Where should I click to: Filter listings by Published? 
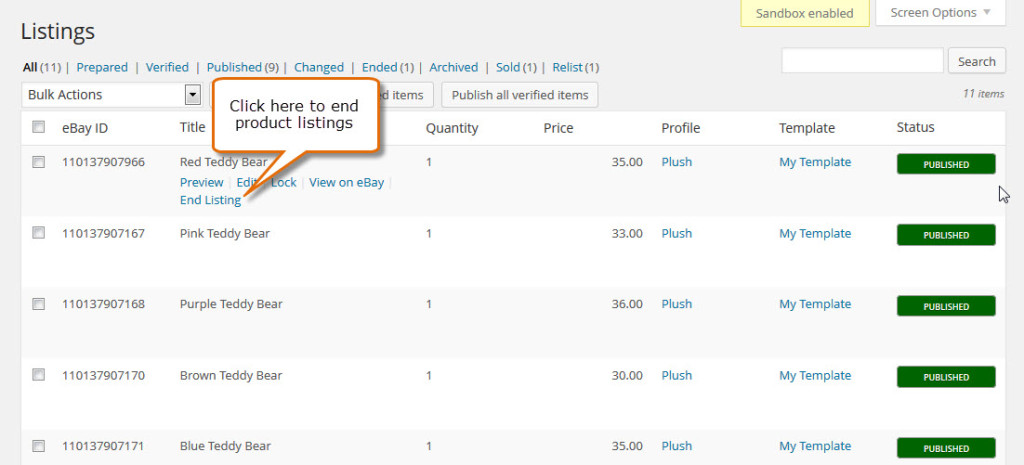[x=234, y=67]
